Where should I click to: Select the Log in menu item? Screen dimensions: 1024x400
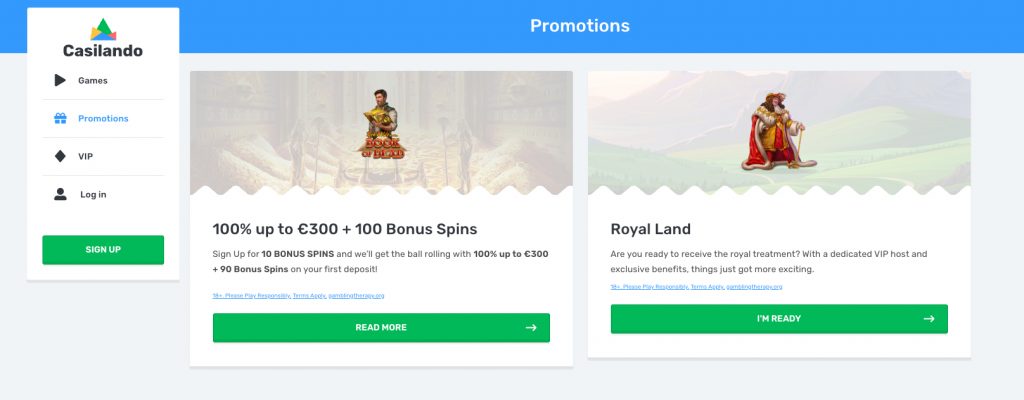pyautogui.click(x=93, y=194)
